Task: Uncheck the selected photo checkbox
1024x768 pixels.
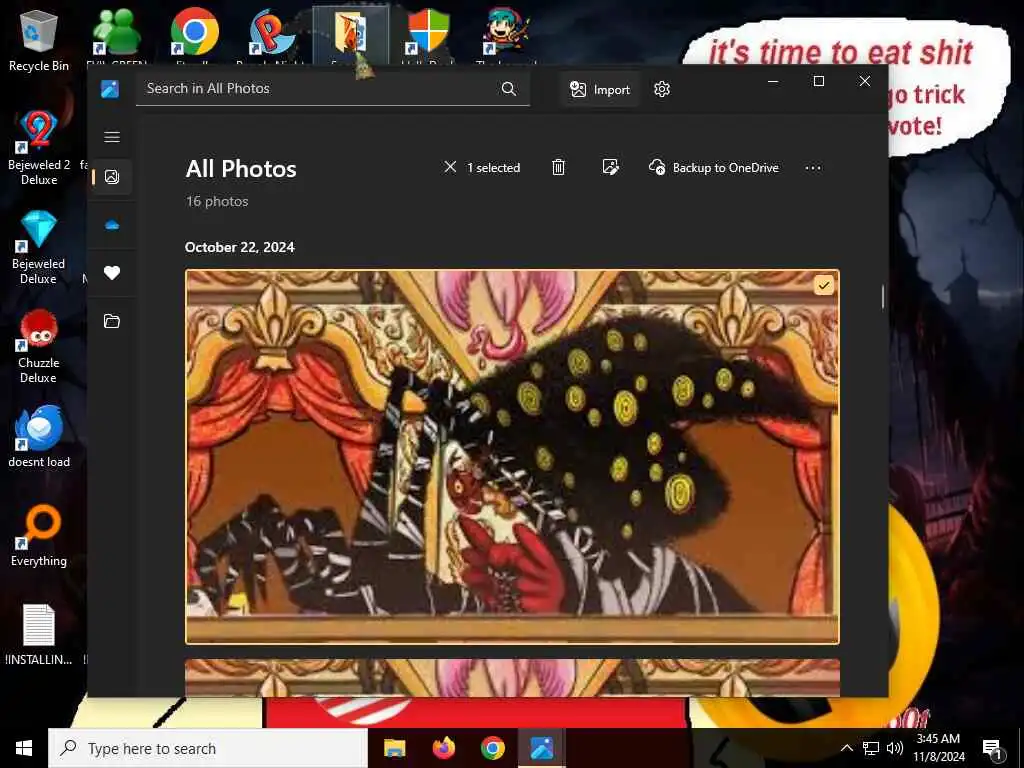Action: coord(824,285)
